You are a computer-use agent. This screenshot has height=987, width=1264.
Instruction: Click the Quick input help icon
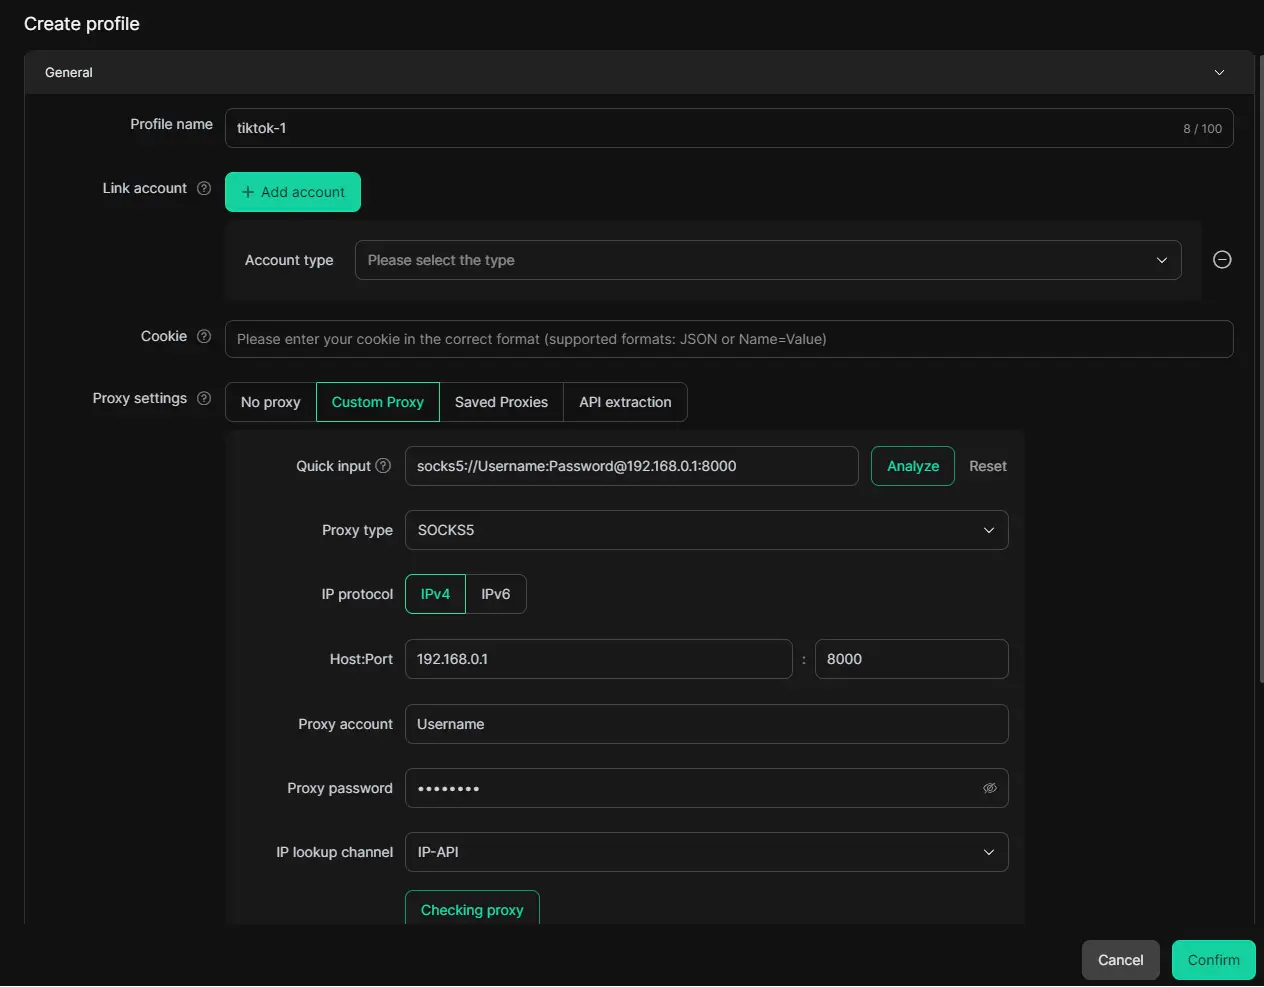(x=383, y=465)
